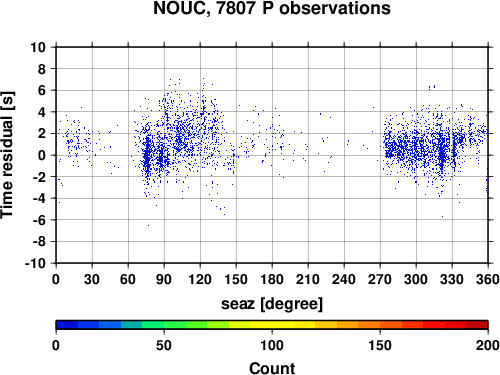Image resolution: width=500 pixels, height=375 pixels.
Task: Click the y-axis tick label -10
Action: pyautogui.click(x=35, y=263)
